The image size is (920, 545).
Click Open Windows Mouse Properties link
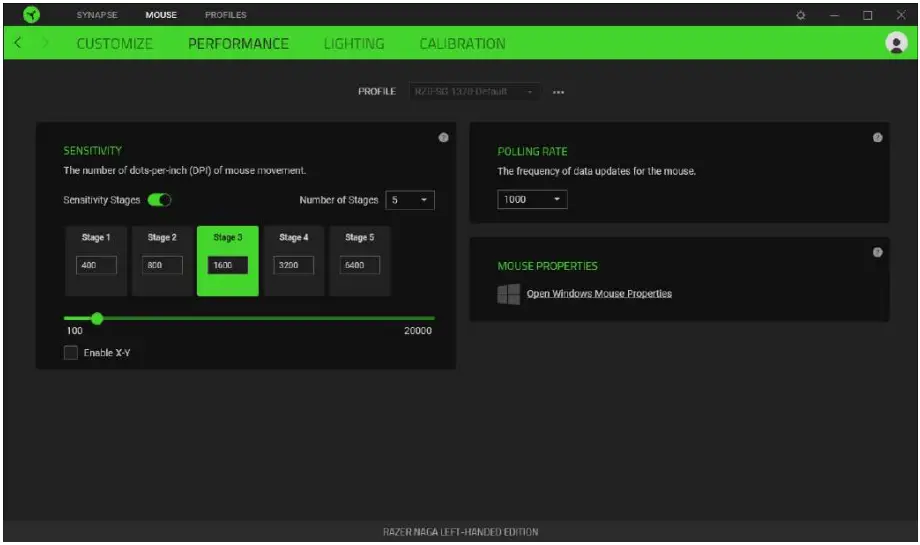tap(599, 293)
